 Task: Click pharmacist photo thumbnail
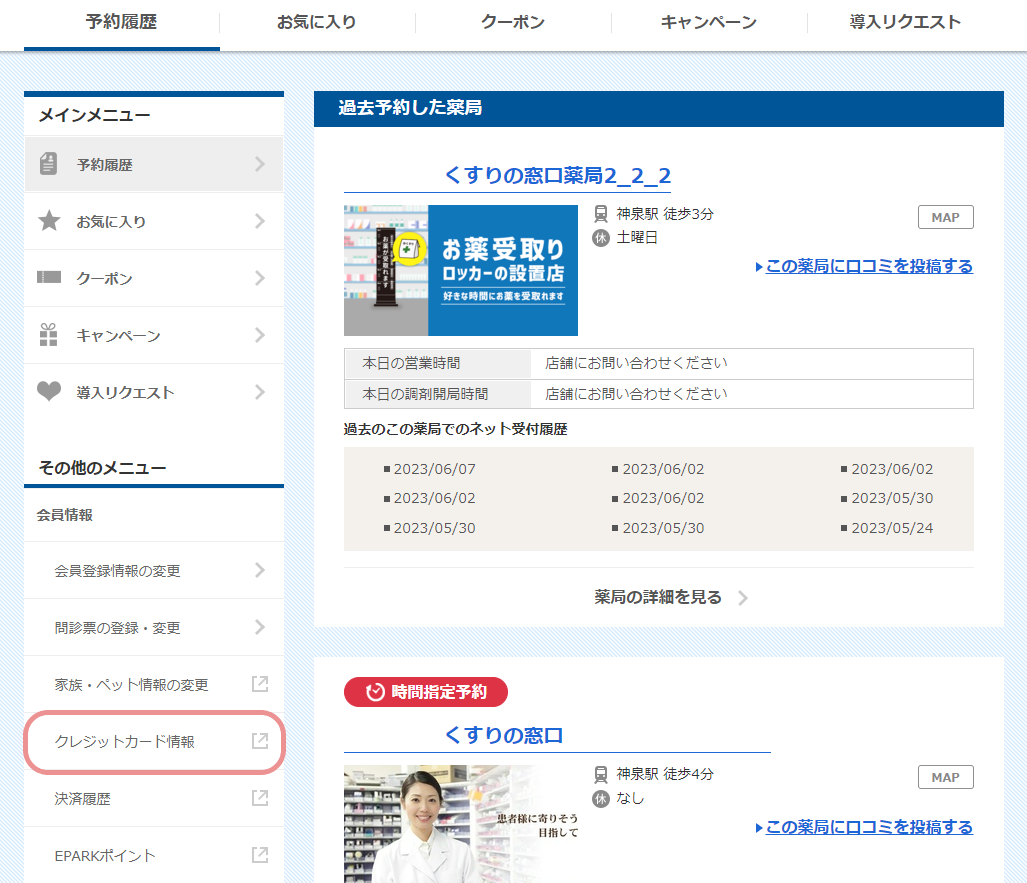click(460, 824)
